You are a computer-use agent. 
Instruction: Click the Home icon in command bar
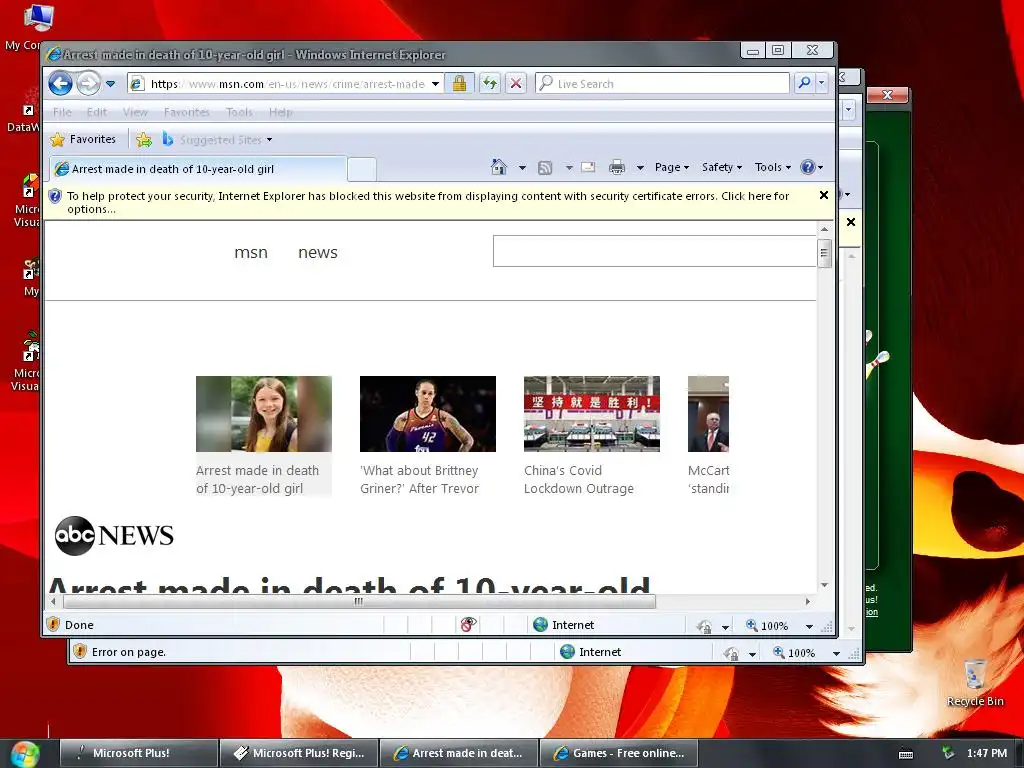coord(499,167)
